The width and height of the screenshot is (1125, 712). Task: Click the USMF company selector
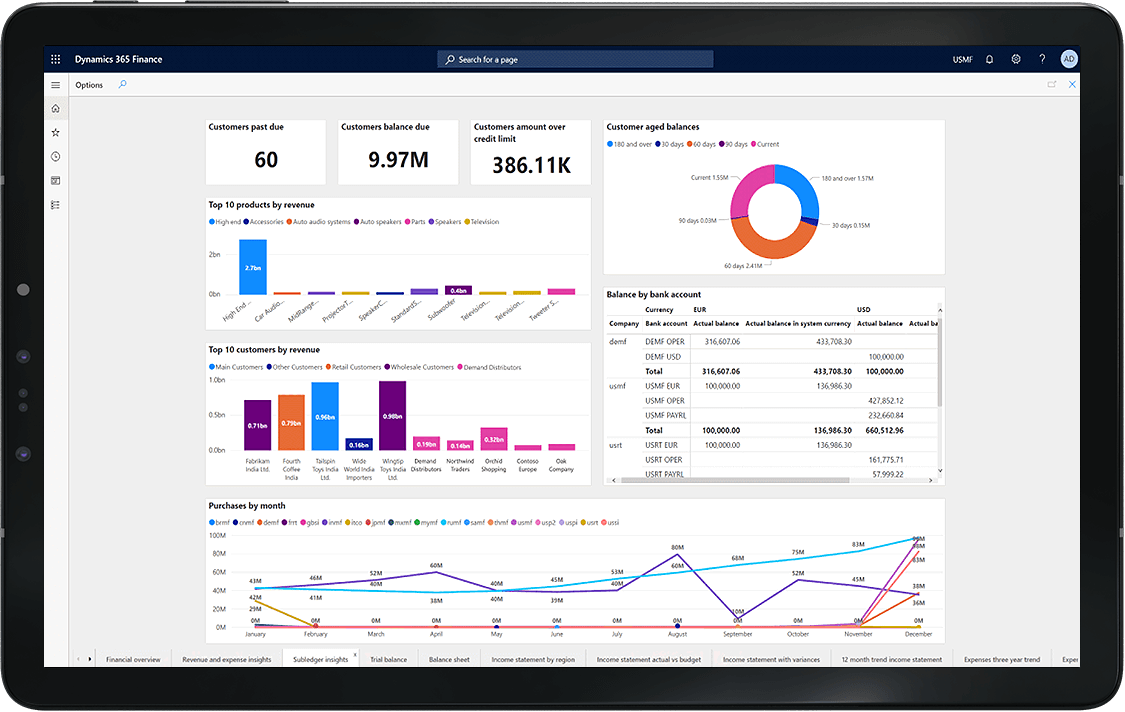(962, 60)
